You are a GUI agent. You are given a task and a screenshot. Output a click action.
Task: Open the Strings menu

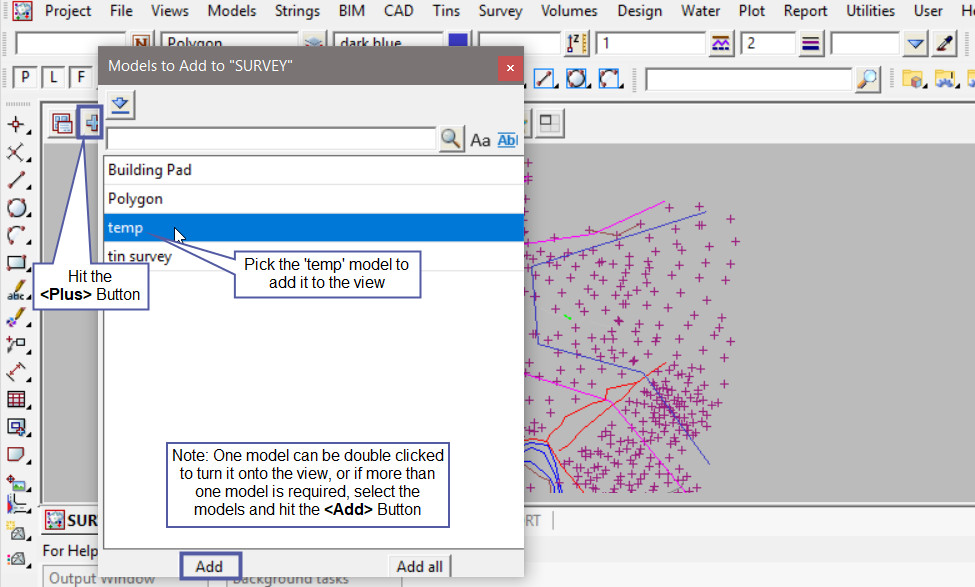[296, 11]
